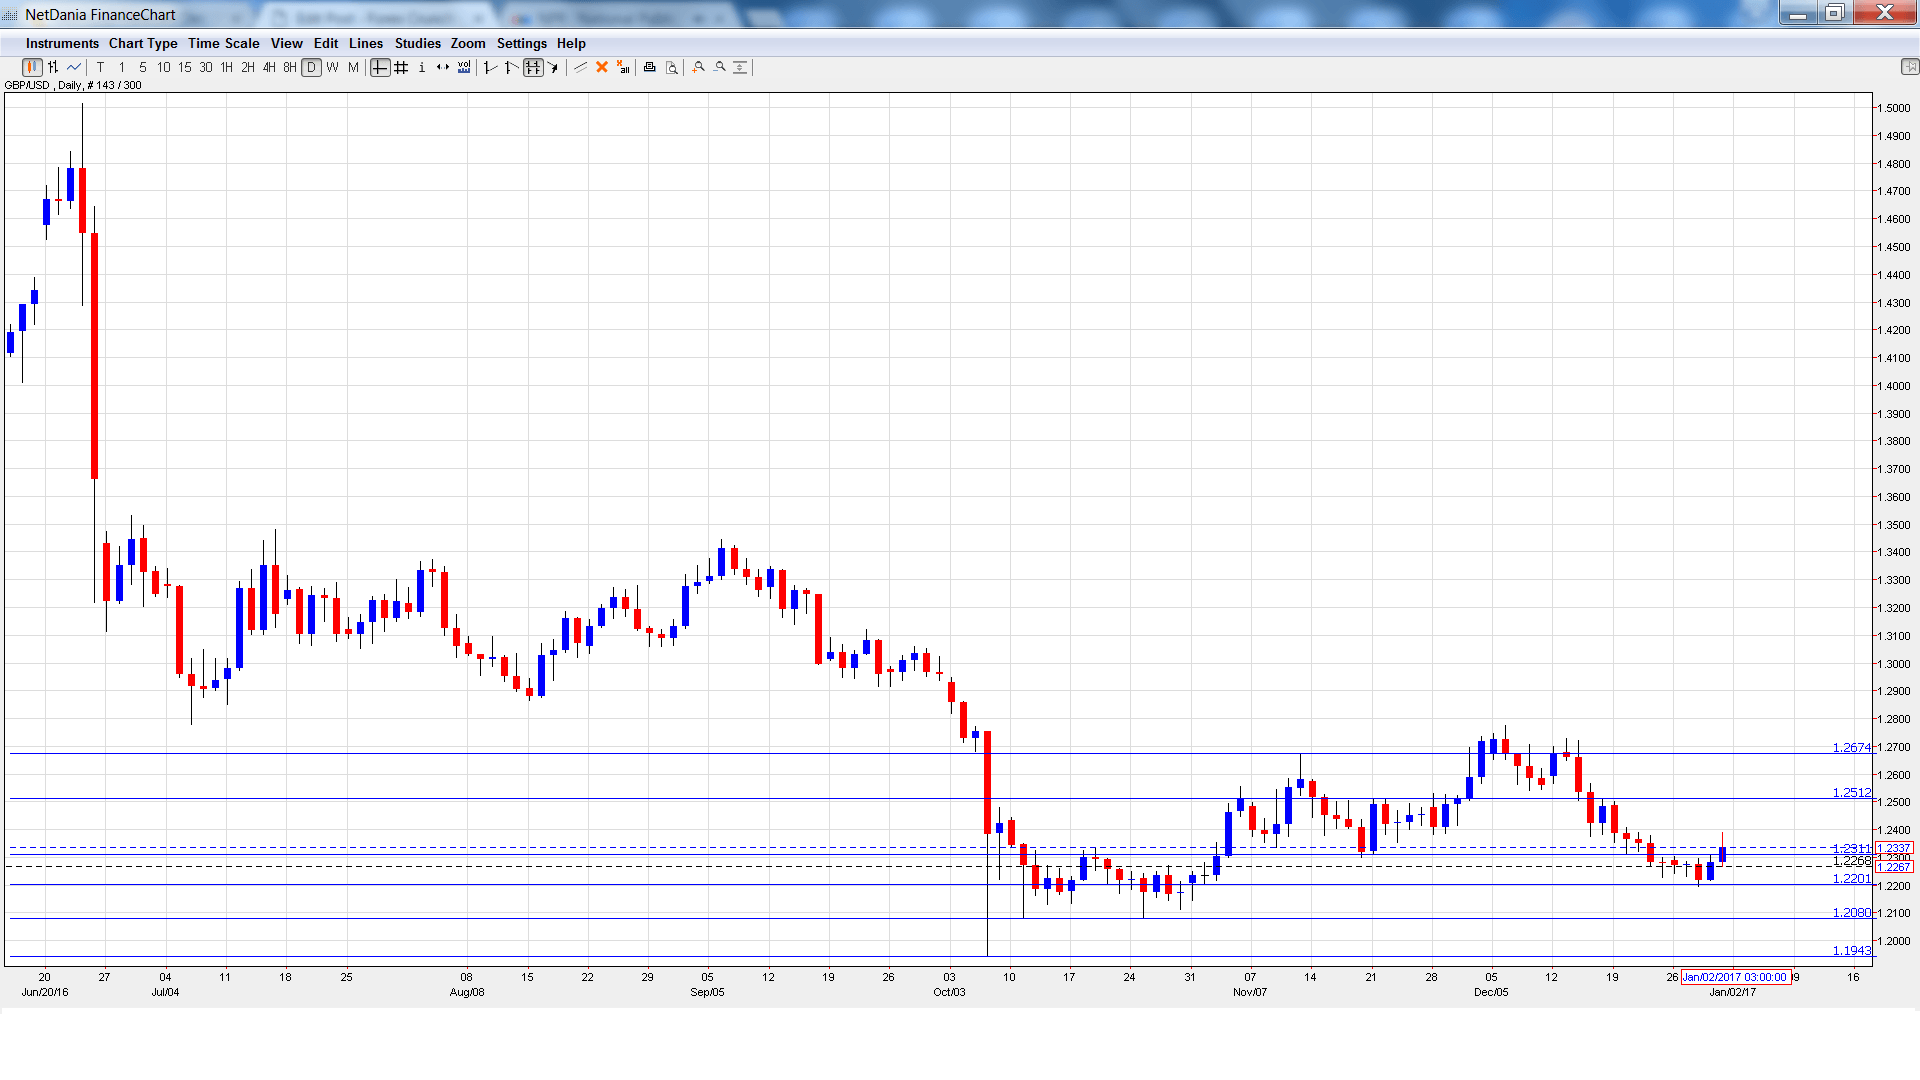The image size is (1920, 1080).
Task: Select the candlestick chart type icon
Action: click(31, 68)
